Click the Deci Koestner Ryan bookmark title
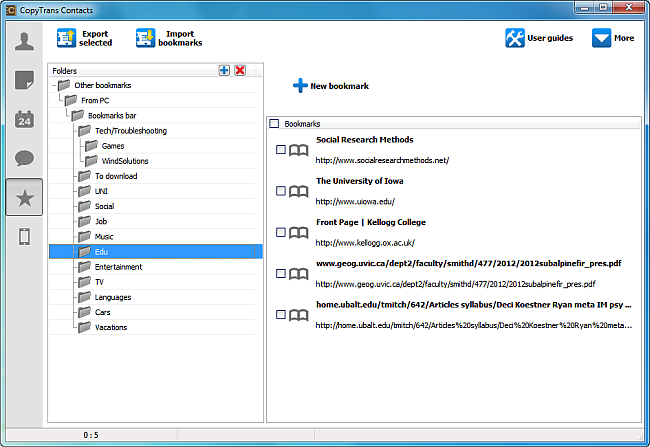Viewport: 650px width, 447px height. point(474,305)
